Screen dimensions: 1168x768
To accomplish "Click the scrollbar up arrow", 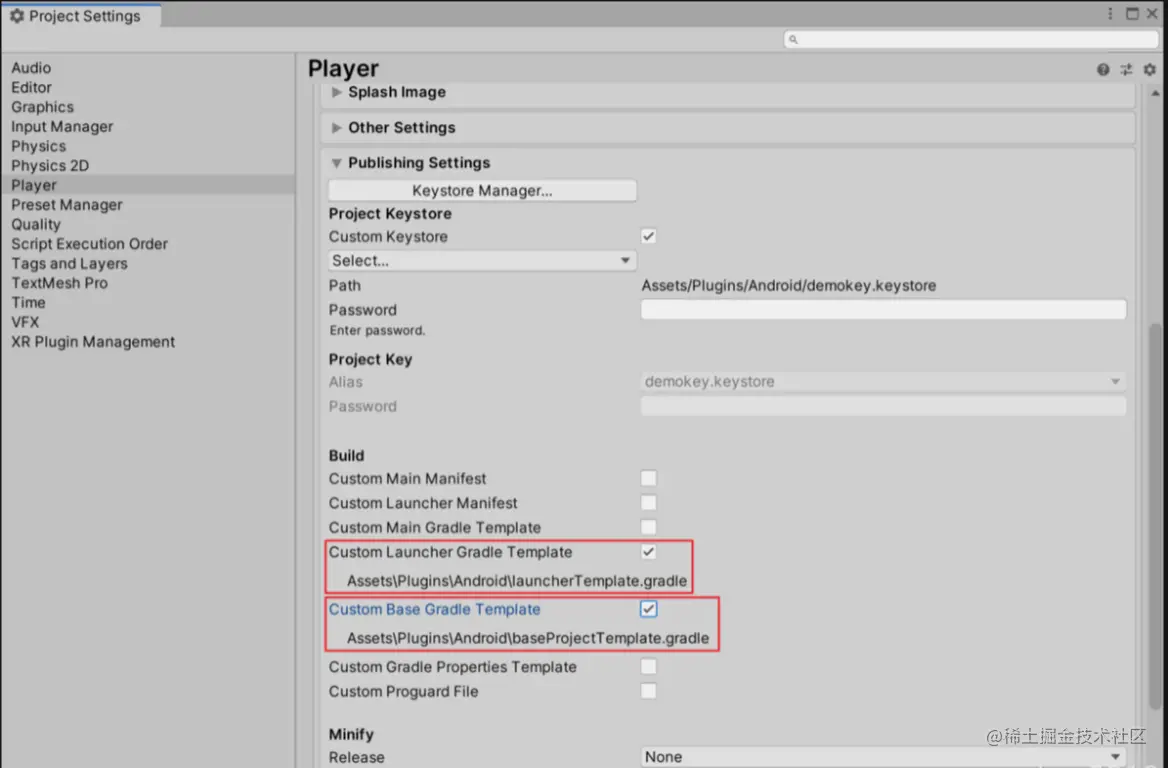I will 1155,94.
